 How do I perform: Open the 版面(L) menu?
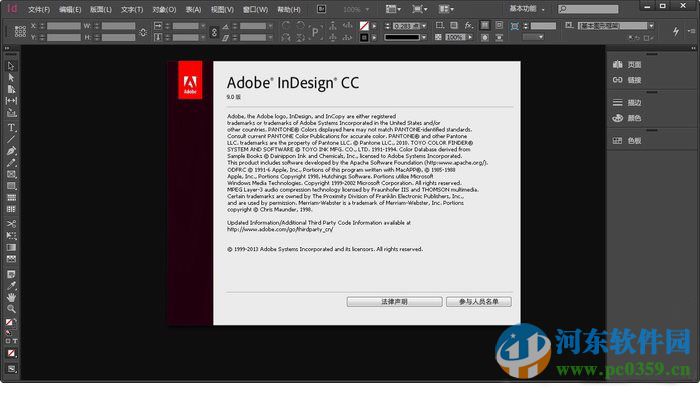[101, 9]
